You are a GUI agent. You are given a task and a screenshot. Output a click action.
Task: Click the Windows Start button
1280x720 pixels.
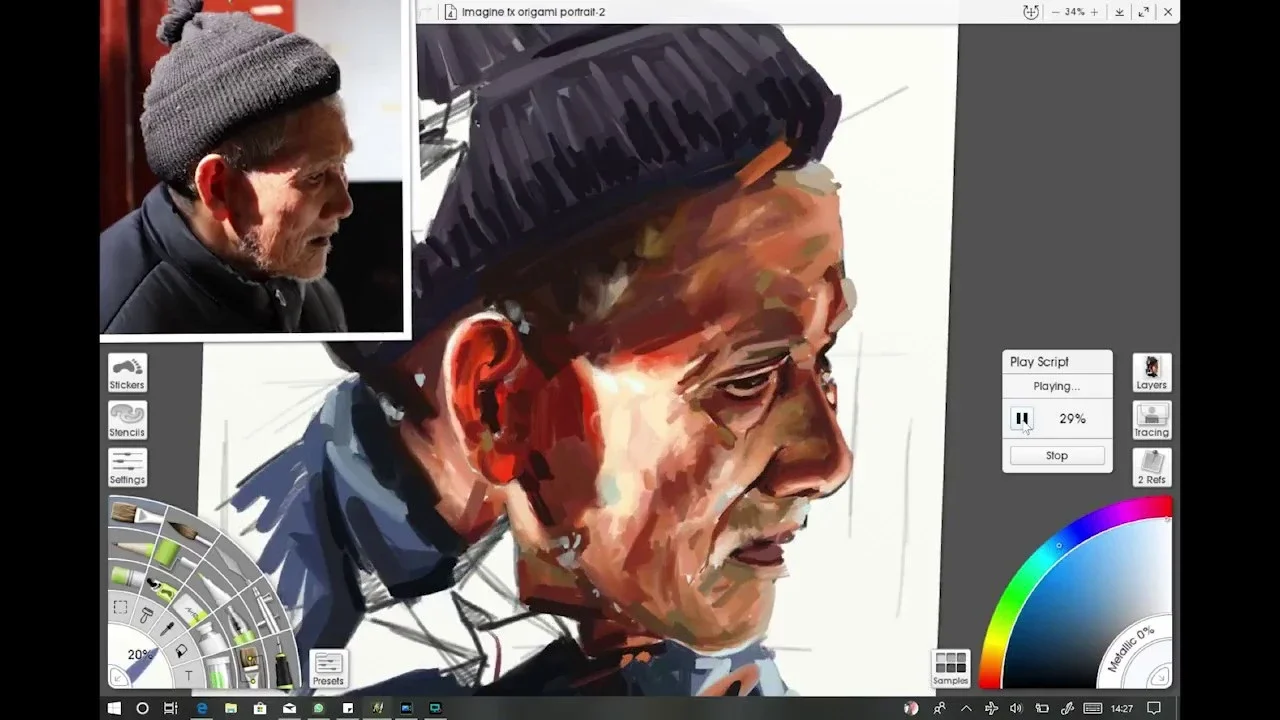[114, 708]
